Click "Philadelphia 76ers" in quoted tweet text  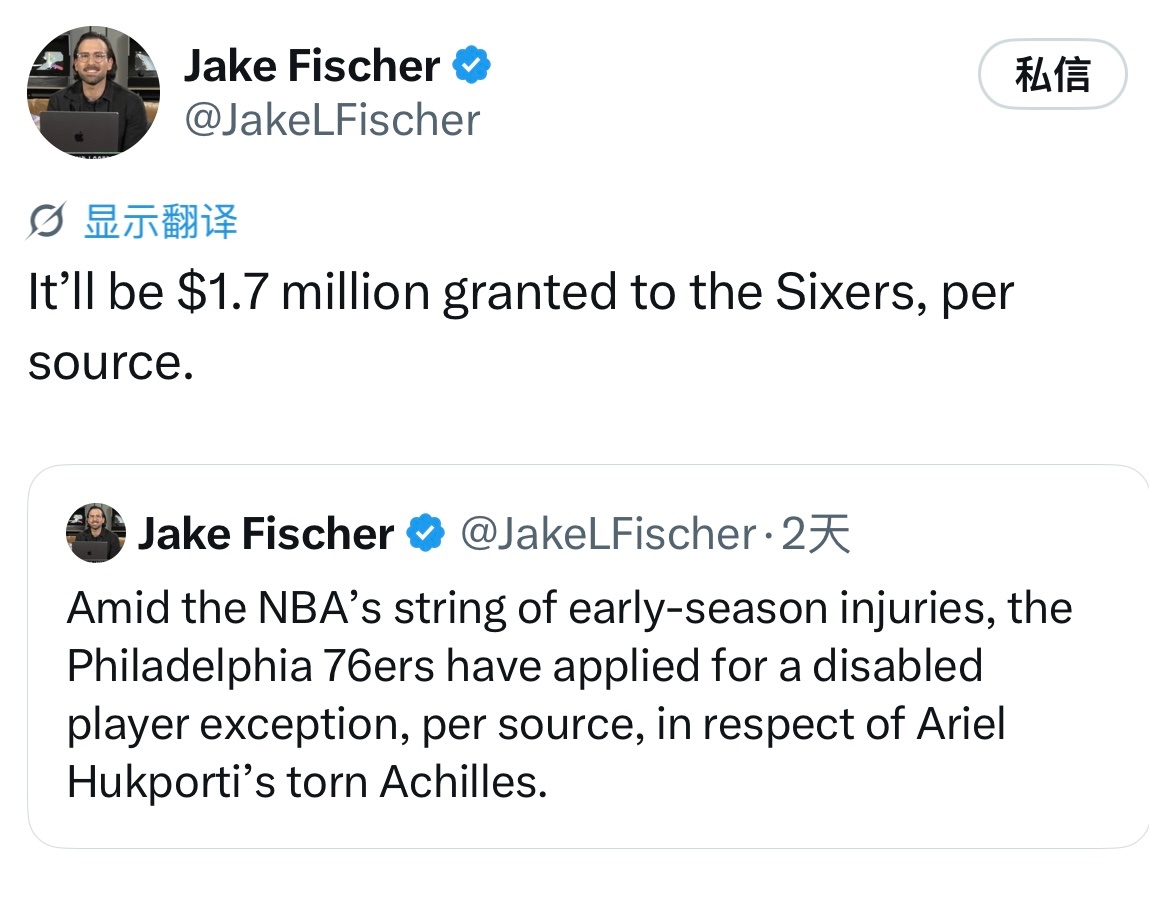(x=251, y=666)
